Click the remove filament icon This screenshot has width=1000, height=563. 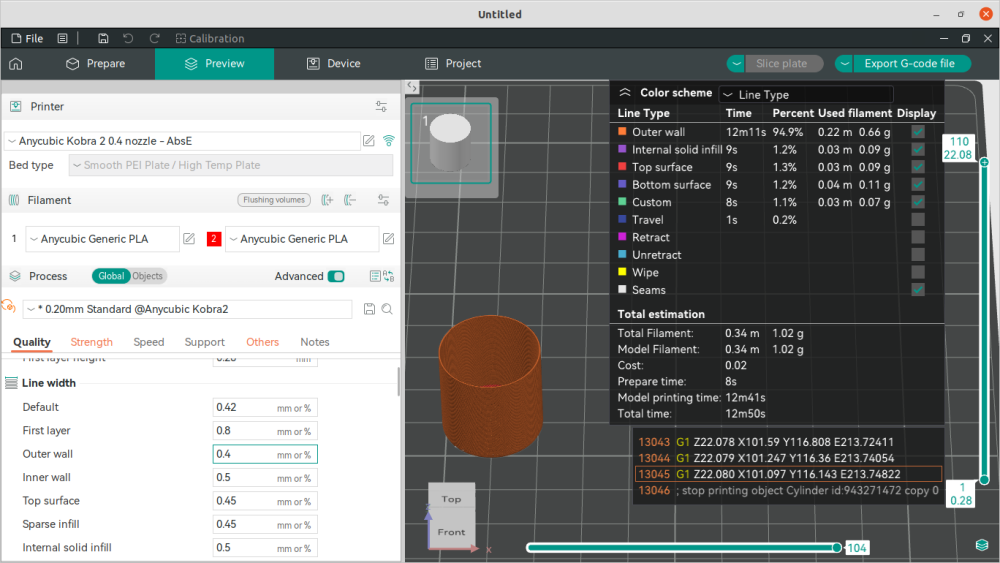coord(349,200)
